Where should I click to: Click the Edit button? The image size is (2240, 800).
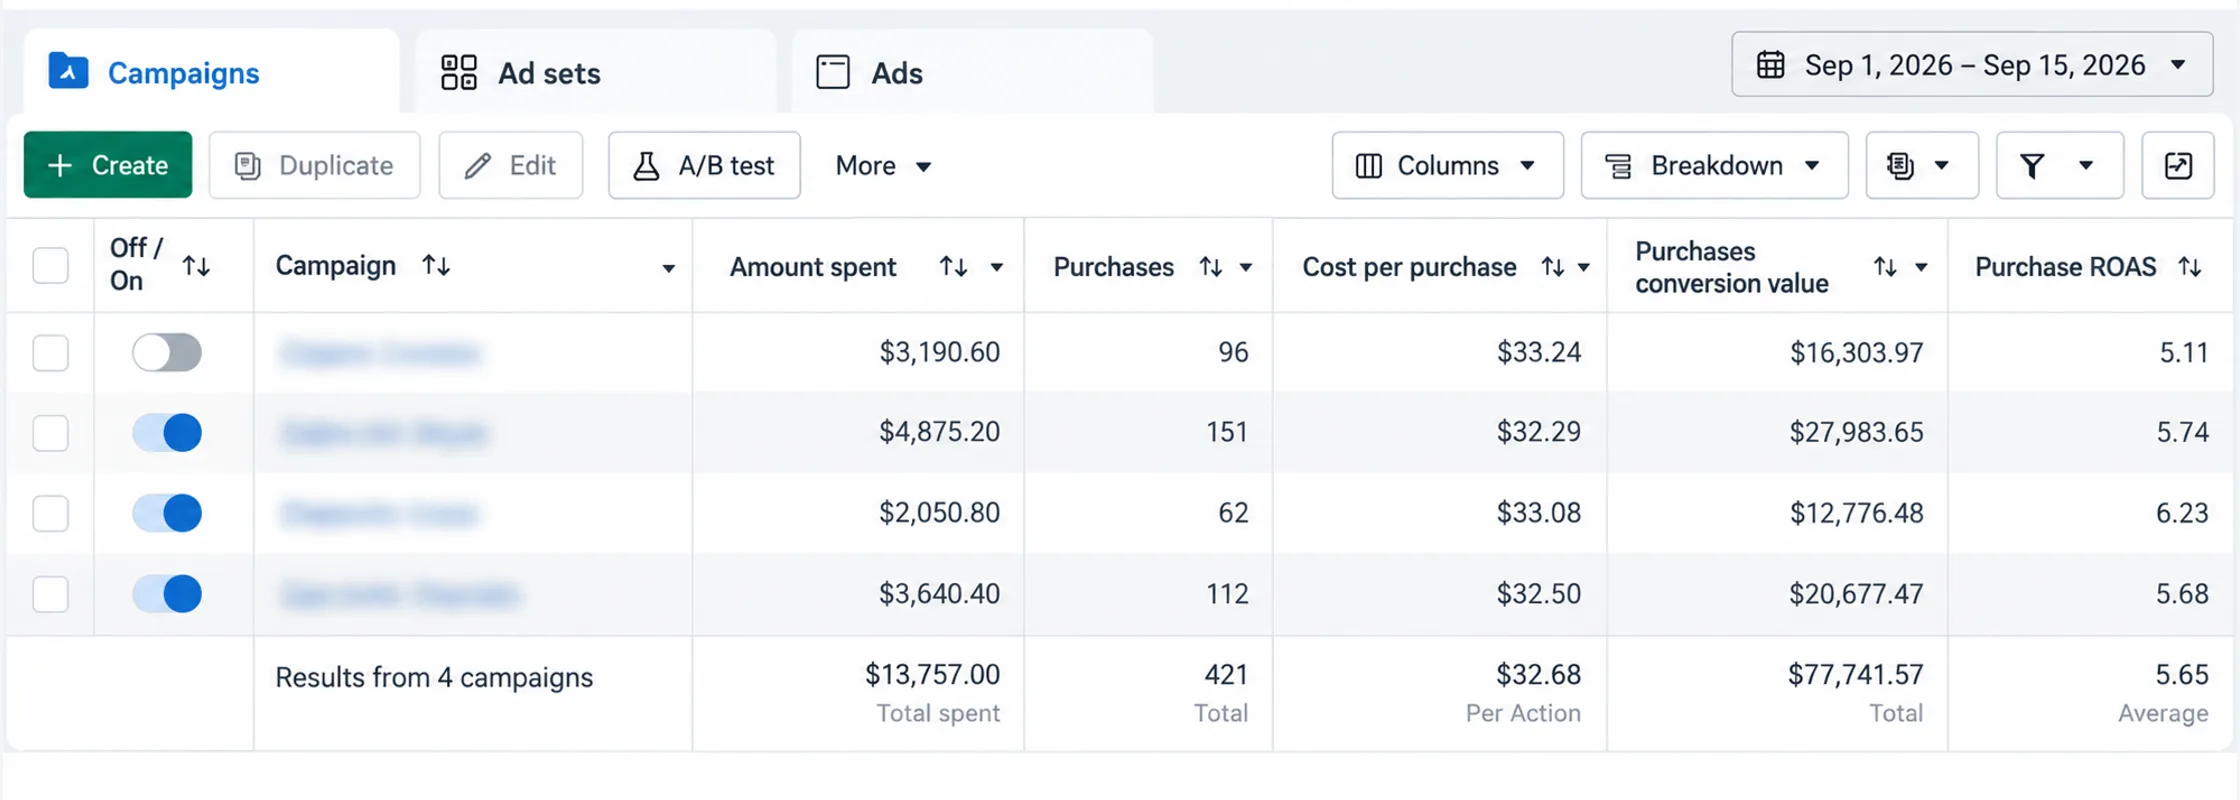pos(510,165)
